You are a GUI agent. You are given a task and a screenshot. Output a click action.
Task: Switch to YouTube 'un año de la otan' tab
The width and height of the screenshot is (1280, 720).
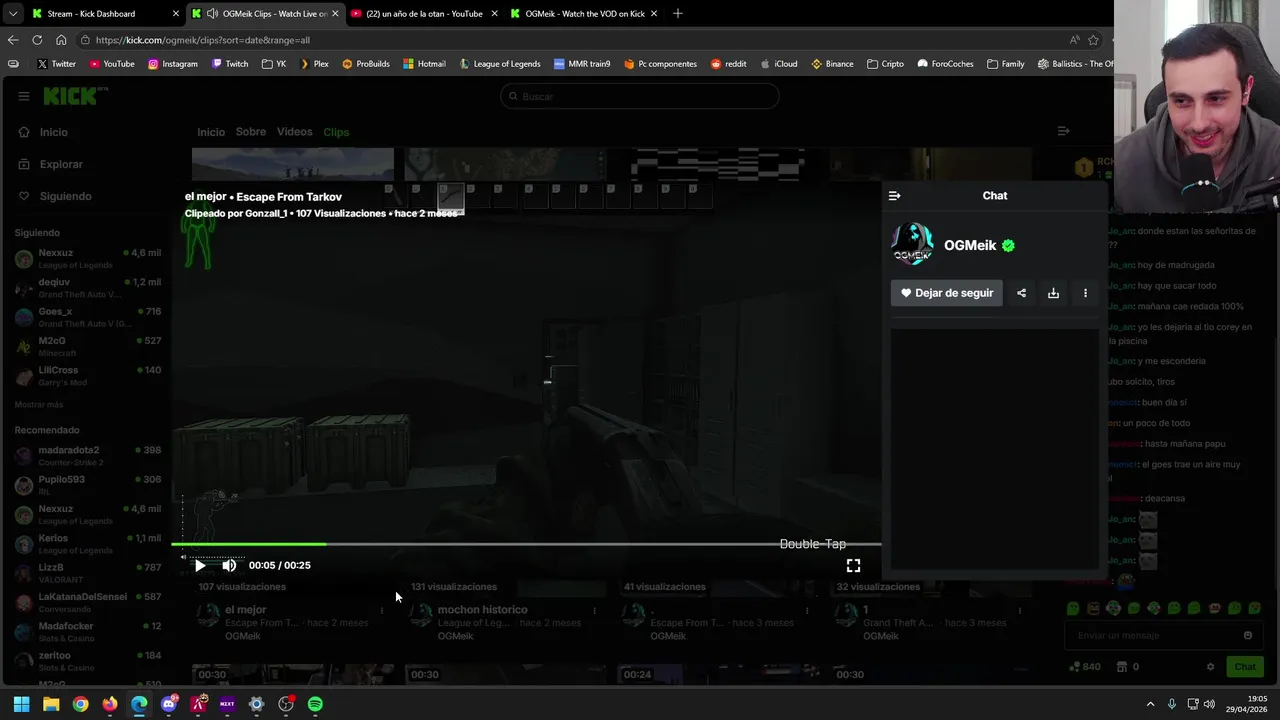click(x=424, y=14)
